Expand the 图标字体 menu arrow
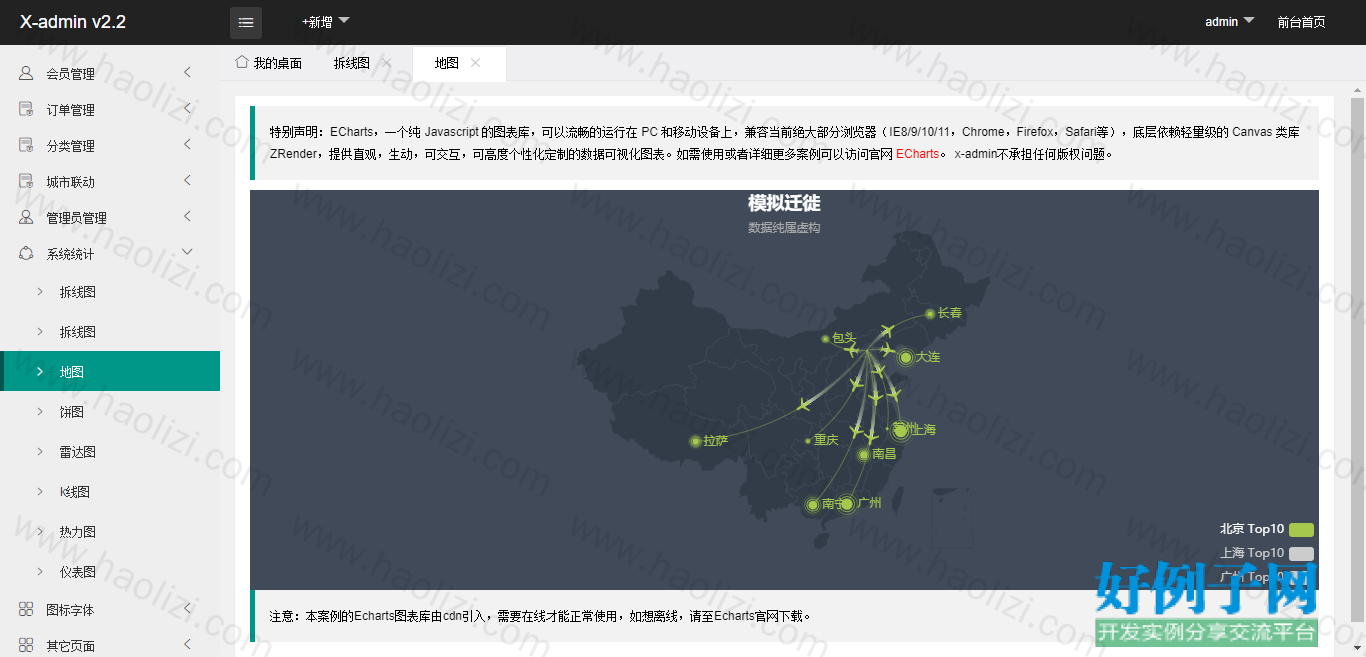1366x657 pixels. 187,608
